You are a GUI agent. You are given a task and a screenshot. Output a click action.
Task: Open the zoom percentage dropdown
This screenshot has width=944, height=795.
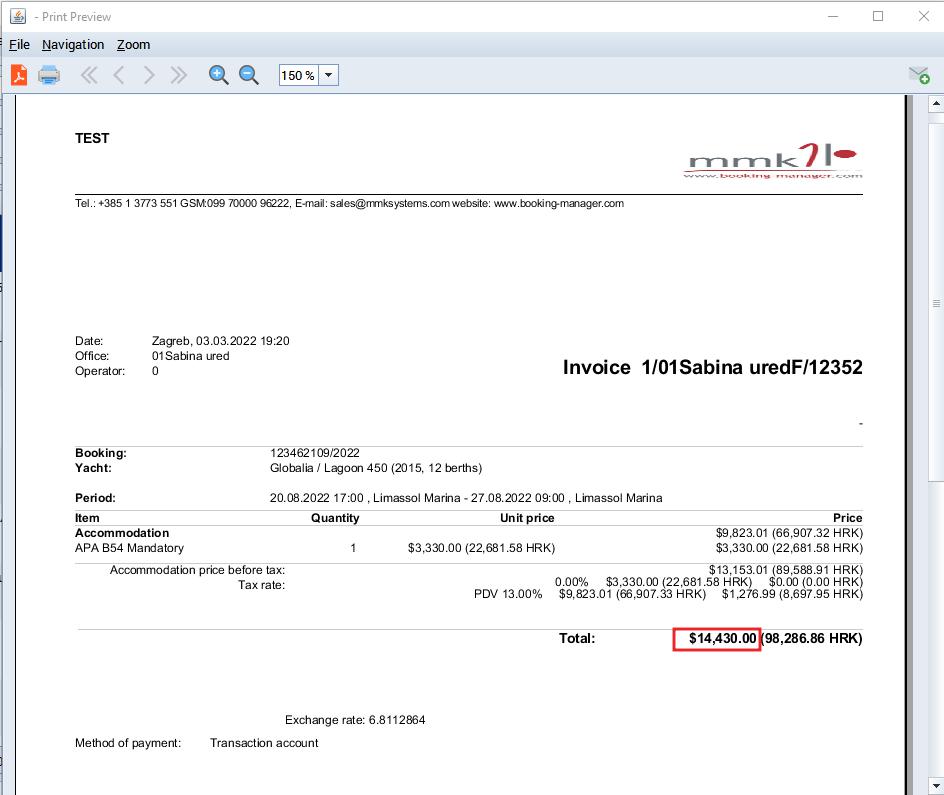(x=330, y=74)
